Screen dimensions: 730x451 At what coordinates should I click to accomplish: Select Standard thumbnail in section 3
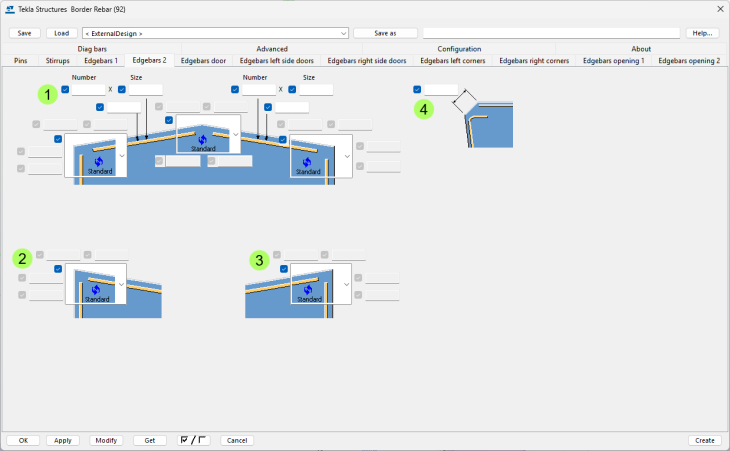(308, 285)
